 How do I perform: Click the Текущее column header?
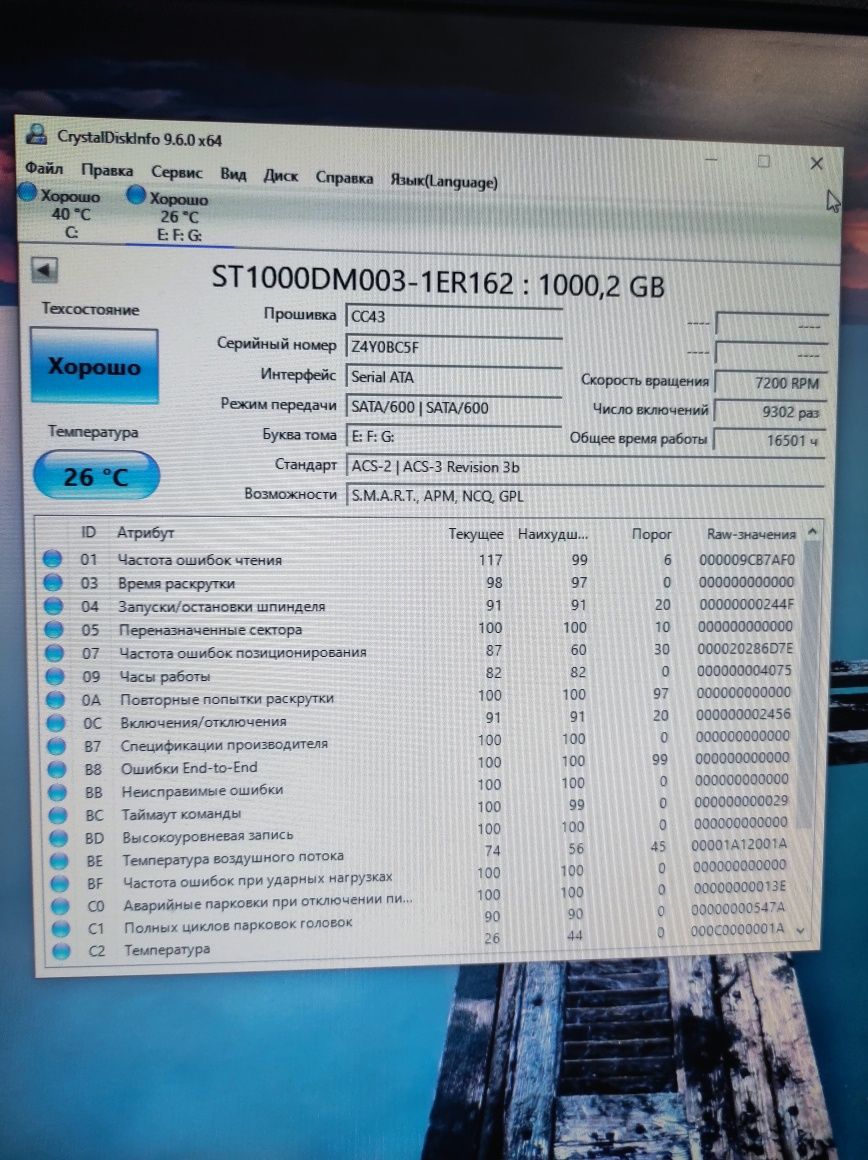476,534
